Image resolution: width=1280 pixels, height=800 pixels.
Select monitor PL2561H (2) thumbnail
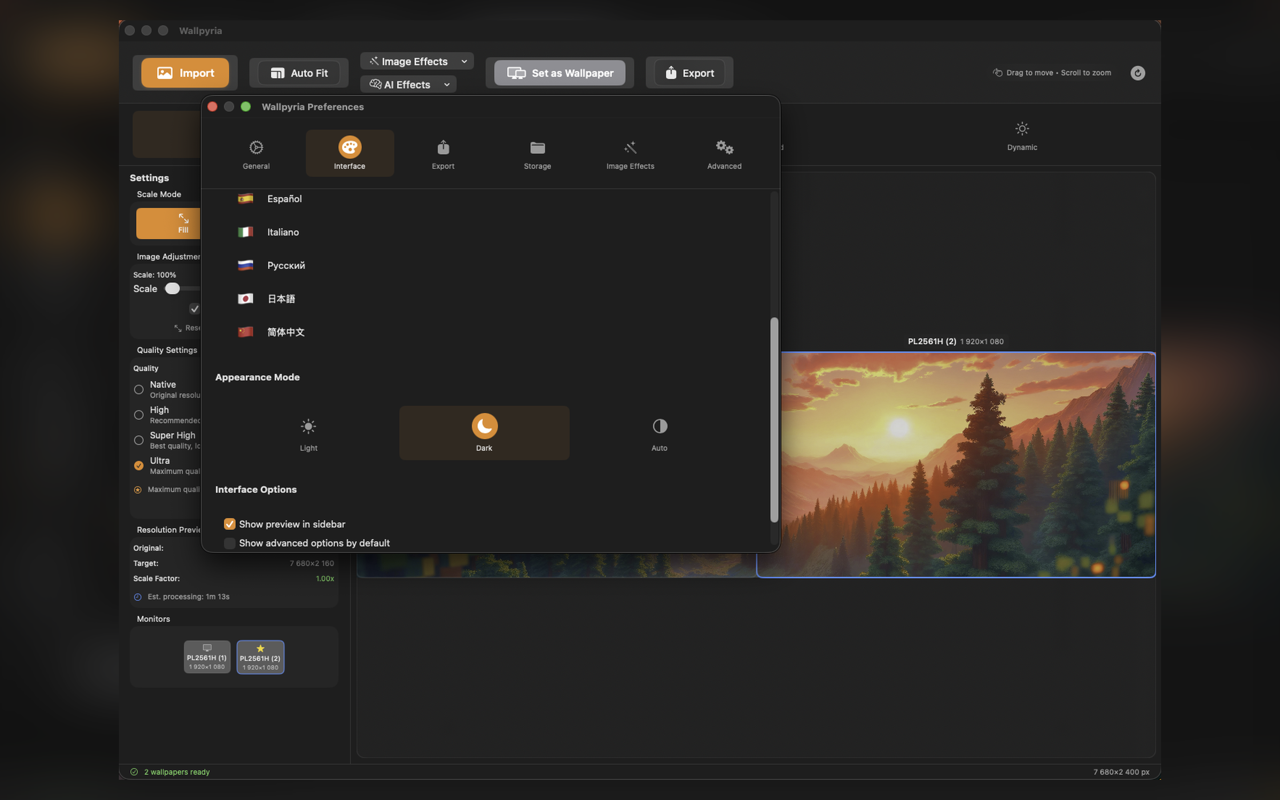260,657
